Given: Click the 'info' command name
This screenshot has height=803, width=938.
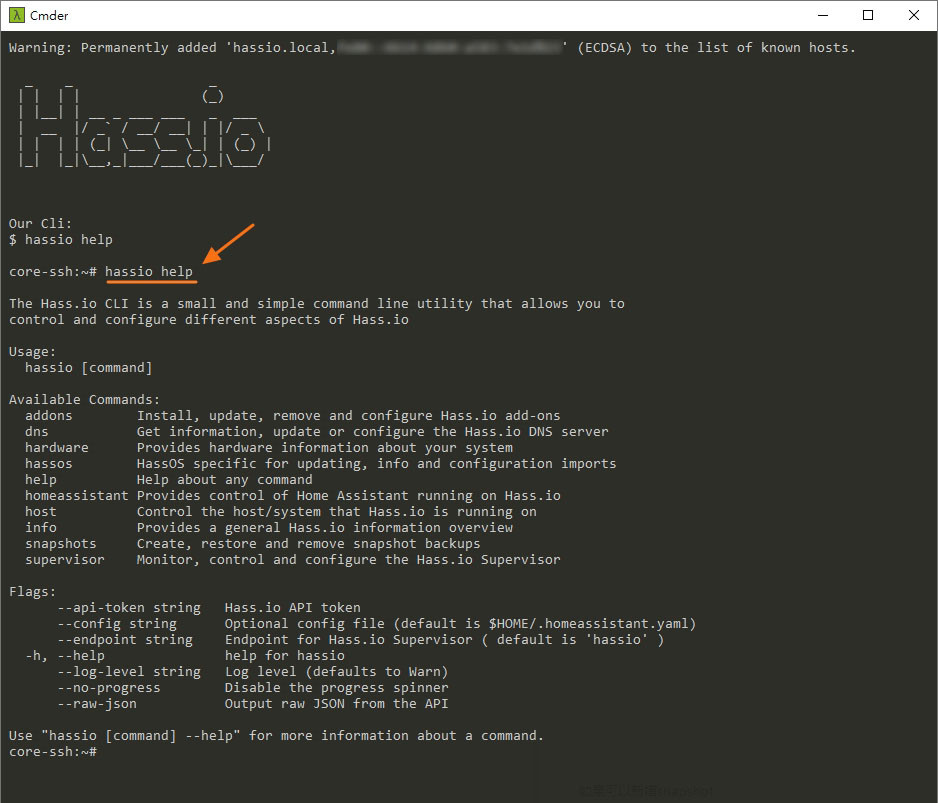Looking at the screenshot, I should pos(41,528).
